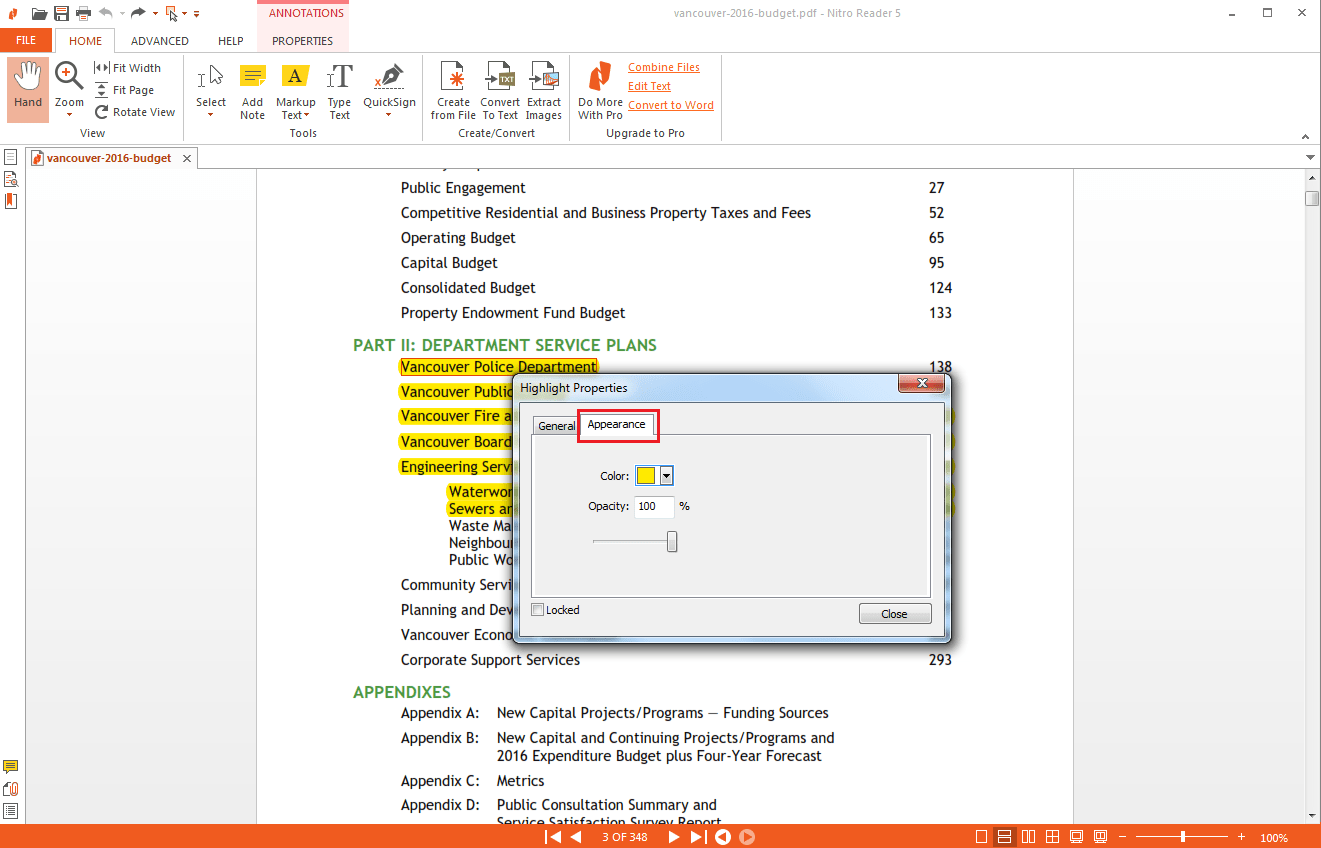Click Convert To Text
This screenshot has height=848, width=1321.
(500, 91)
